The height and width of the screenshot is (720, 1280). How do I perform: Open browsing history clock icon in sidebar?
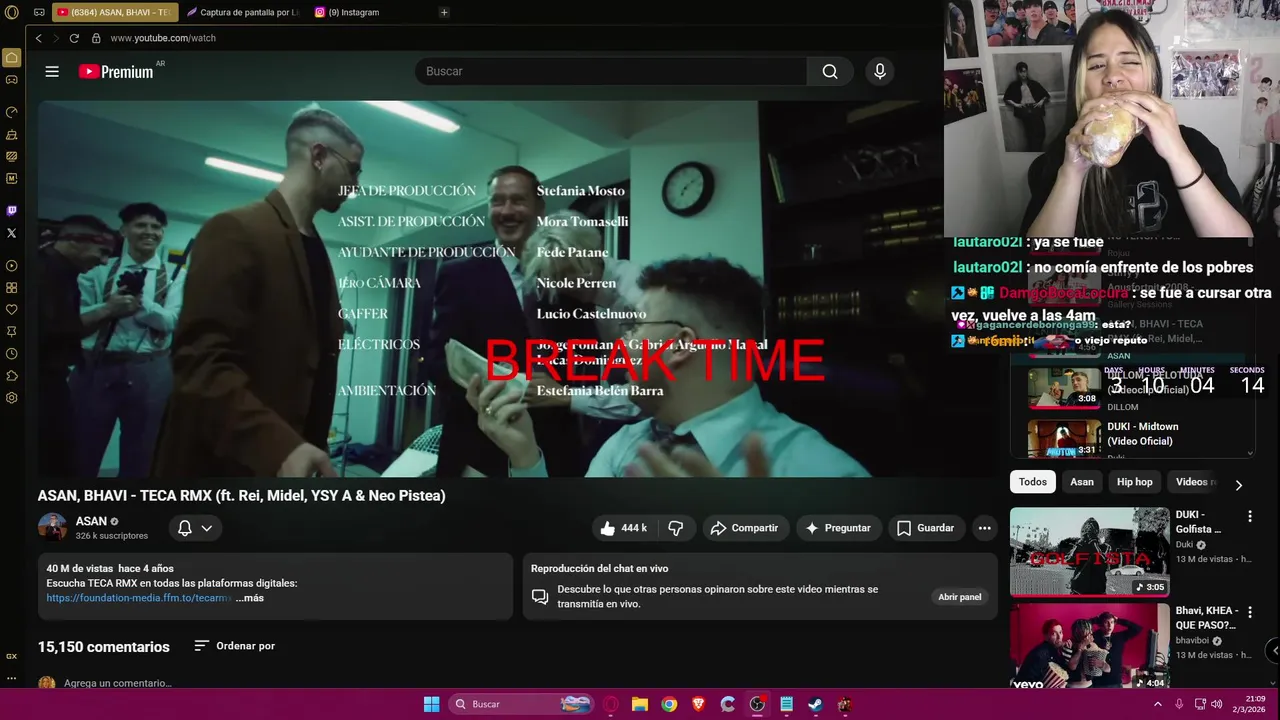pyautogui.click(x=12, y=354)
